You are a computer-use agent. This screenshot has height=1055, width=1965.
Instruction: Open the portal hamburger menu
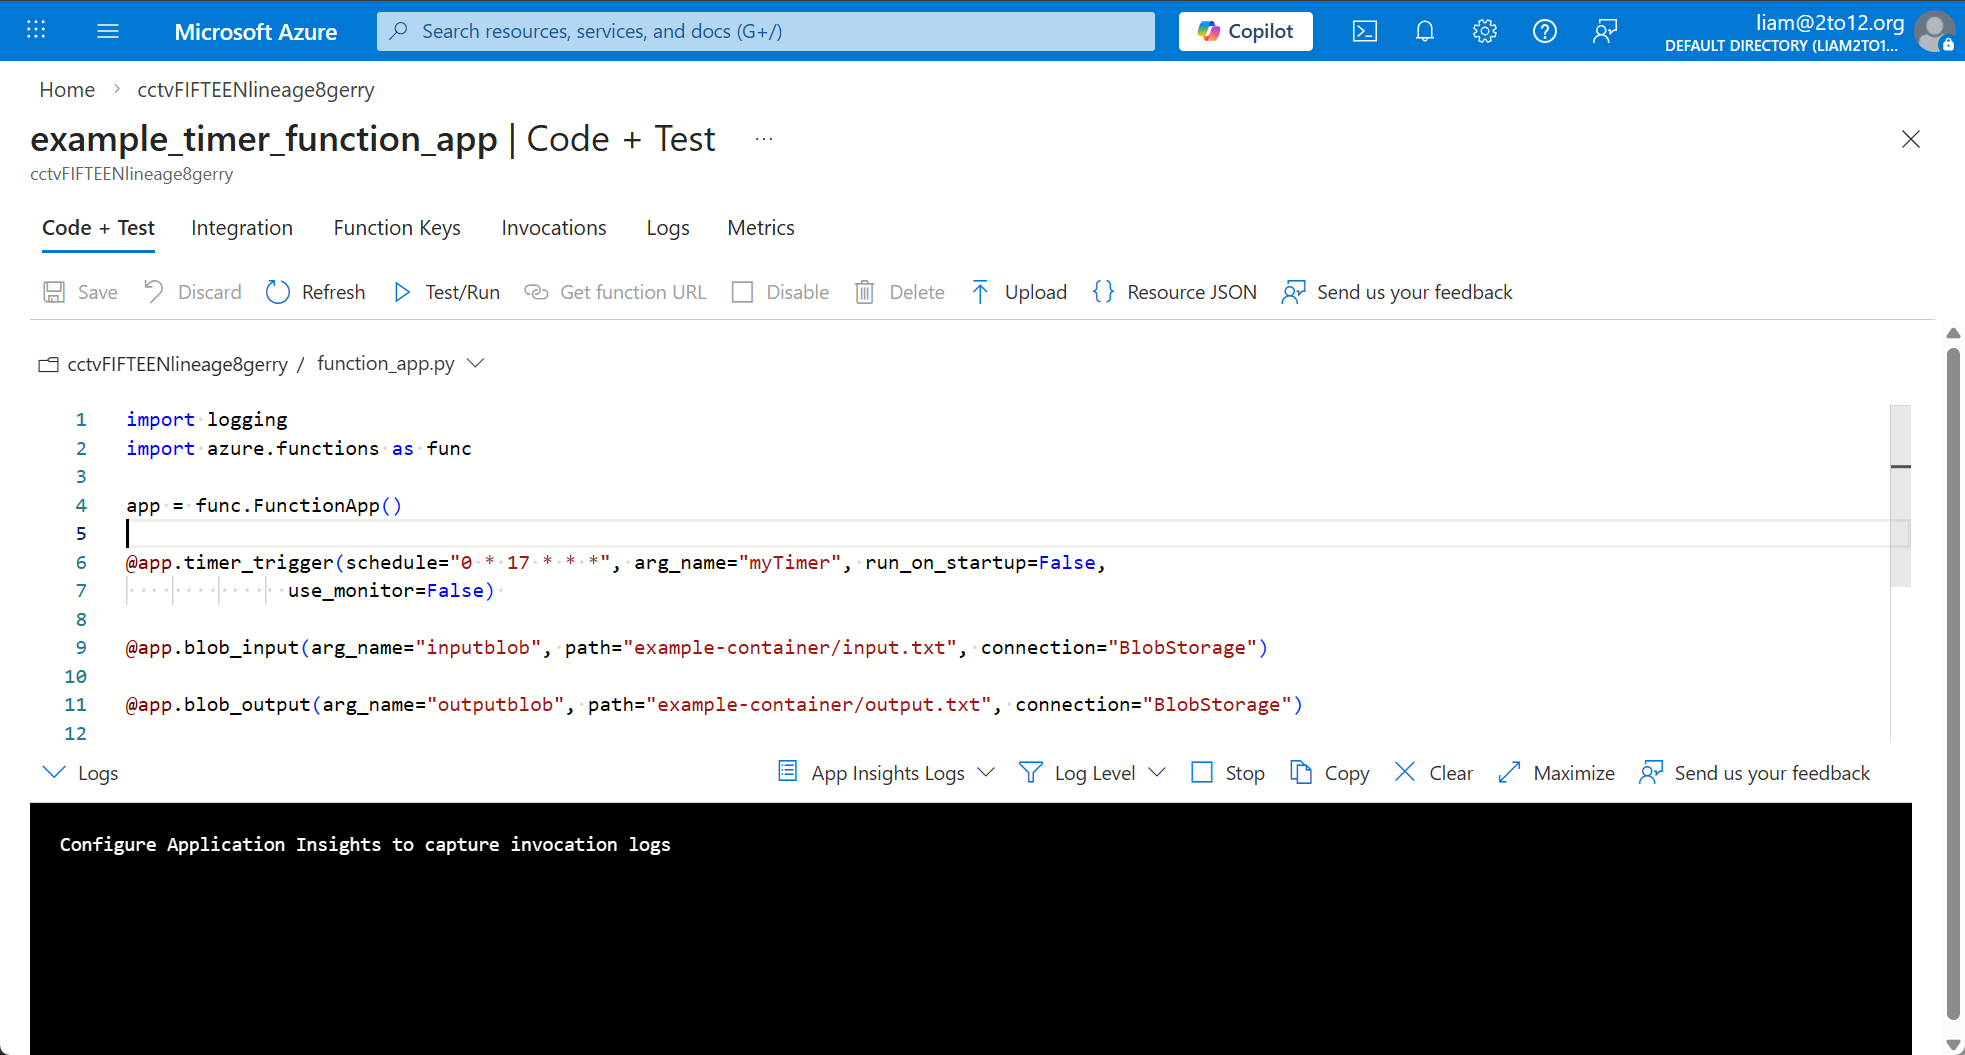pyautogui.click(x=108, y=31)
